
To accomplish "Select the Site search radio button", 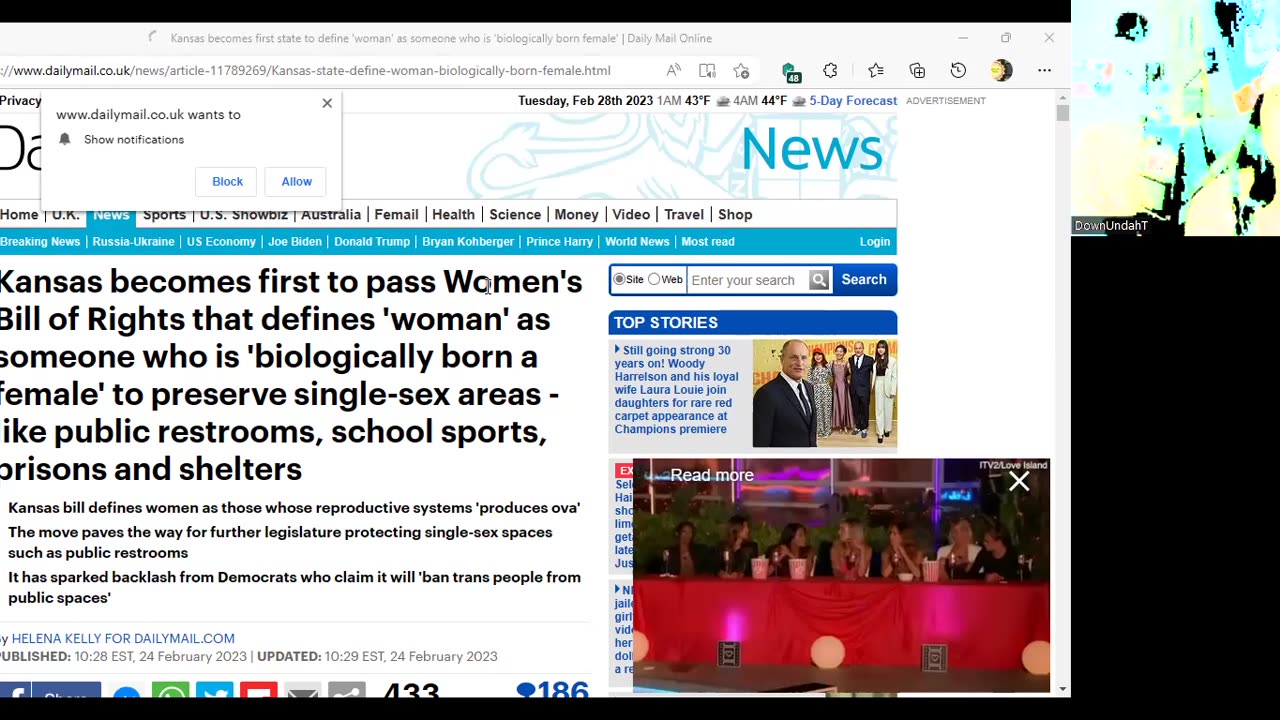I will coord(620,279).
